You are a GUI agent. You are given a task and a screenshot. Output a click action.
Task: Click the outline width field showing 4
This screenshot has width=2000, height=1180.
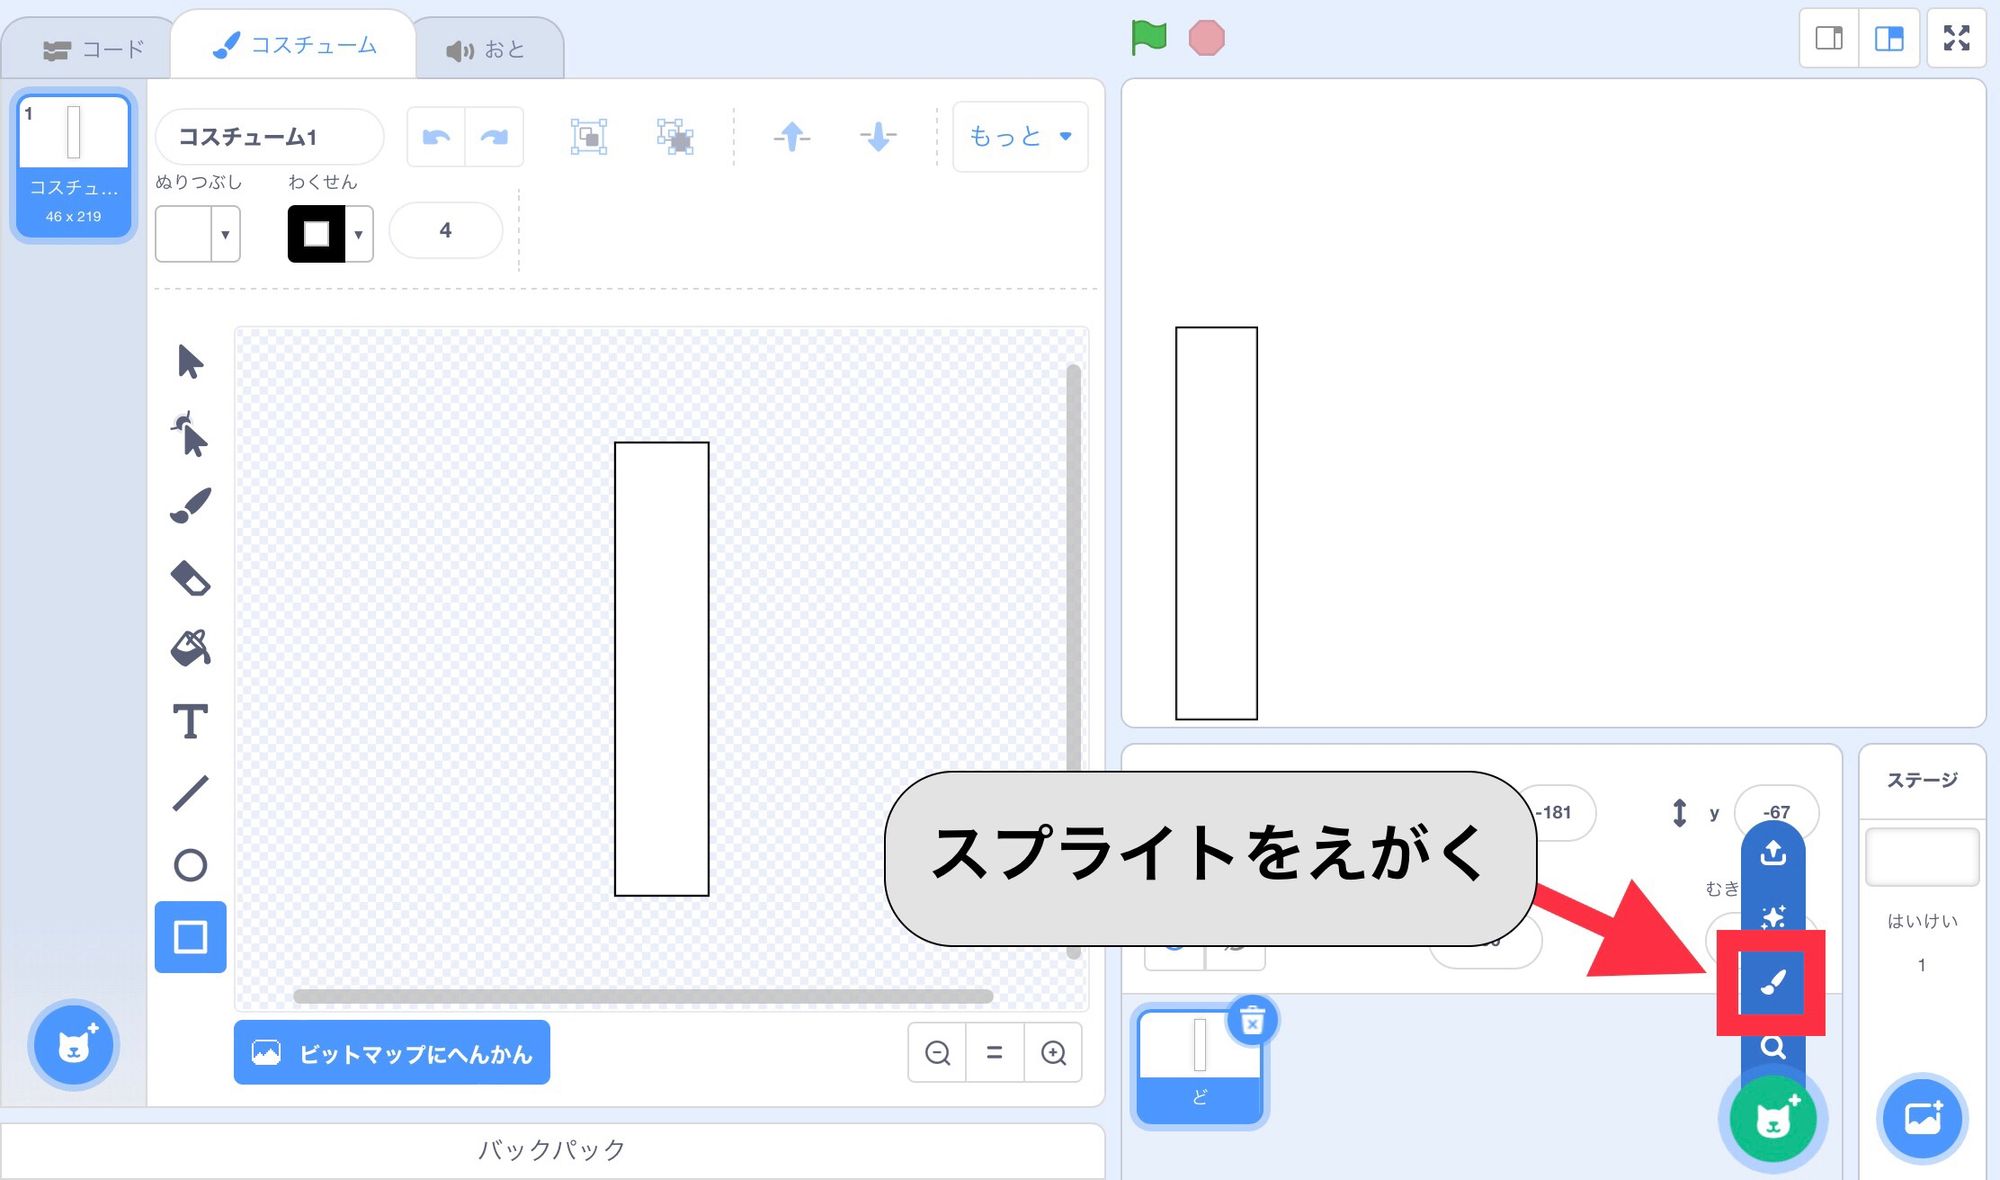tap(446, 231)
